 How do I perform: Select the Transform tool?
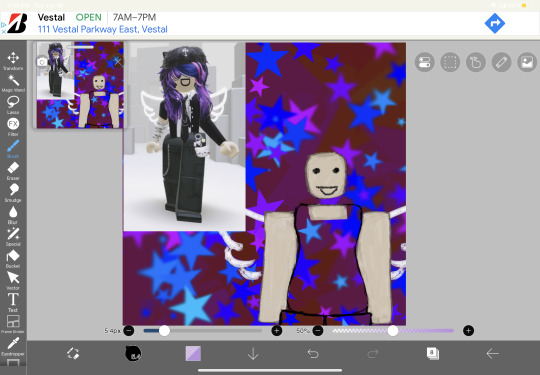[13, 61]
